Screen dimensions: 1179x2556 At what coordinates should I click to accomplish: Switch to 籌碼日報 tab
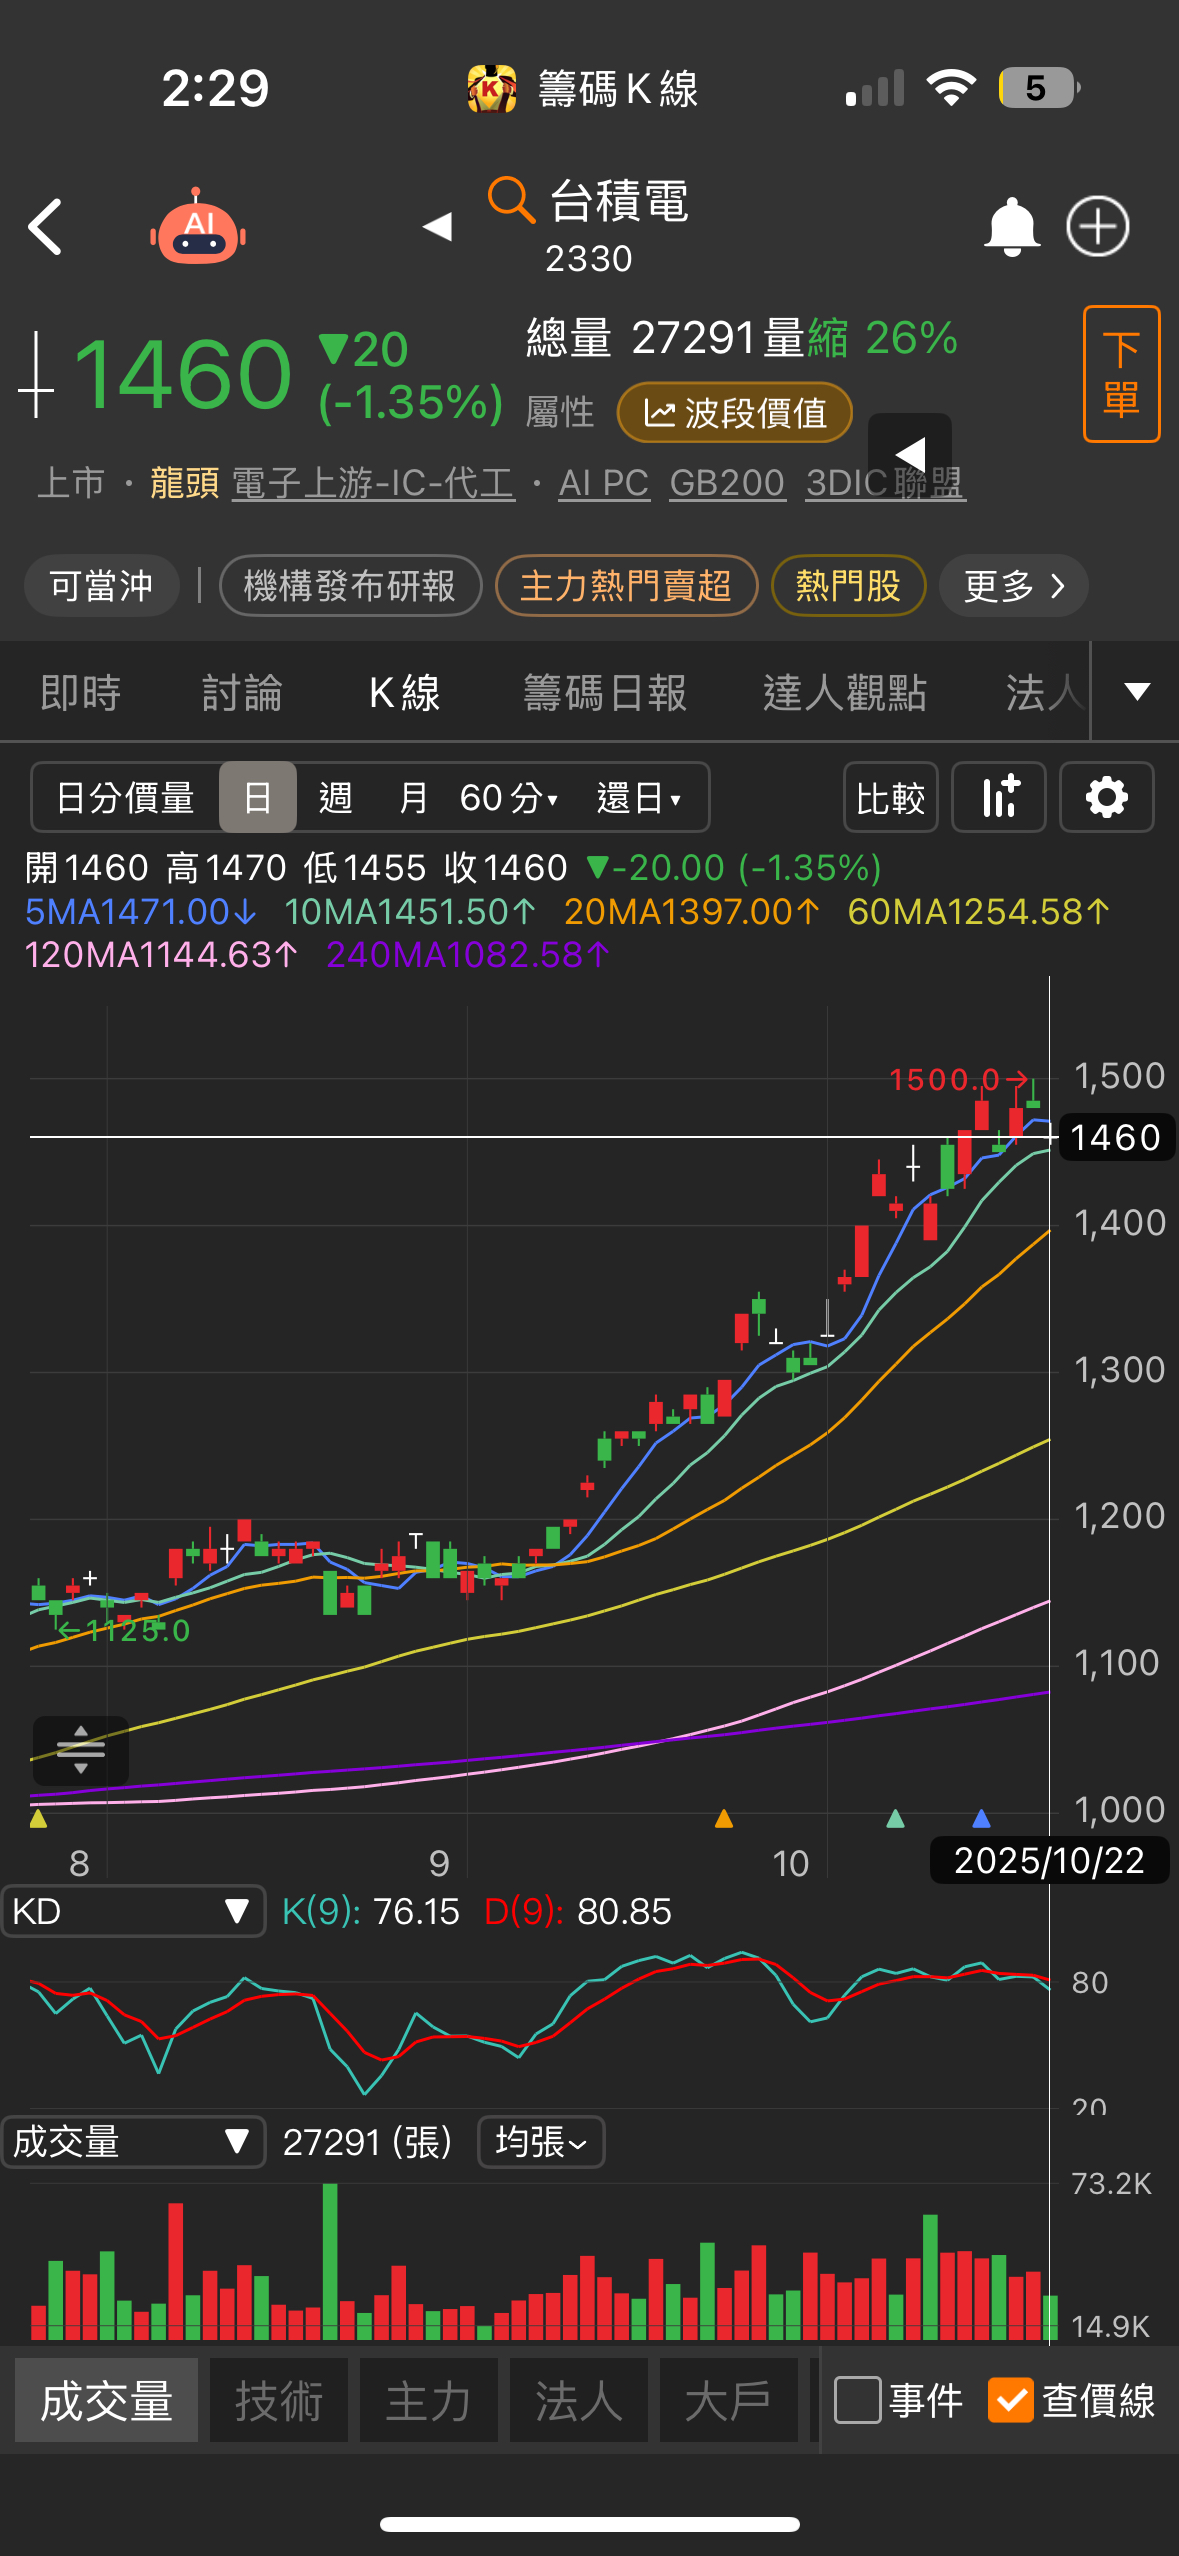tap(605, 692)
